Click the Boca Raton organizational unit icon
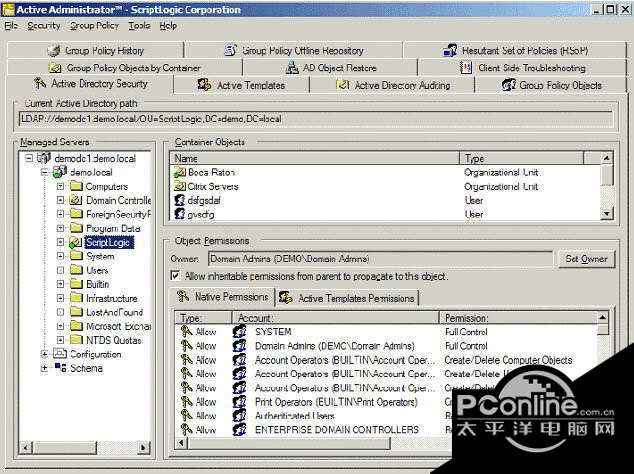 (180, 173)
